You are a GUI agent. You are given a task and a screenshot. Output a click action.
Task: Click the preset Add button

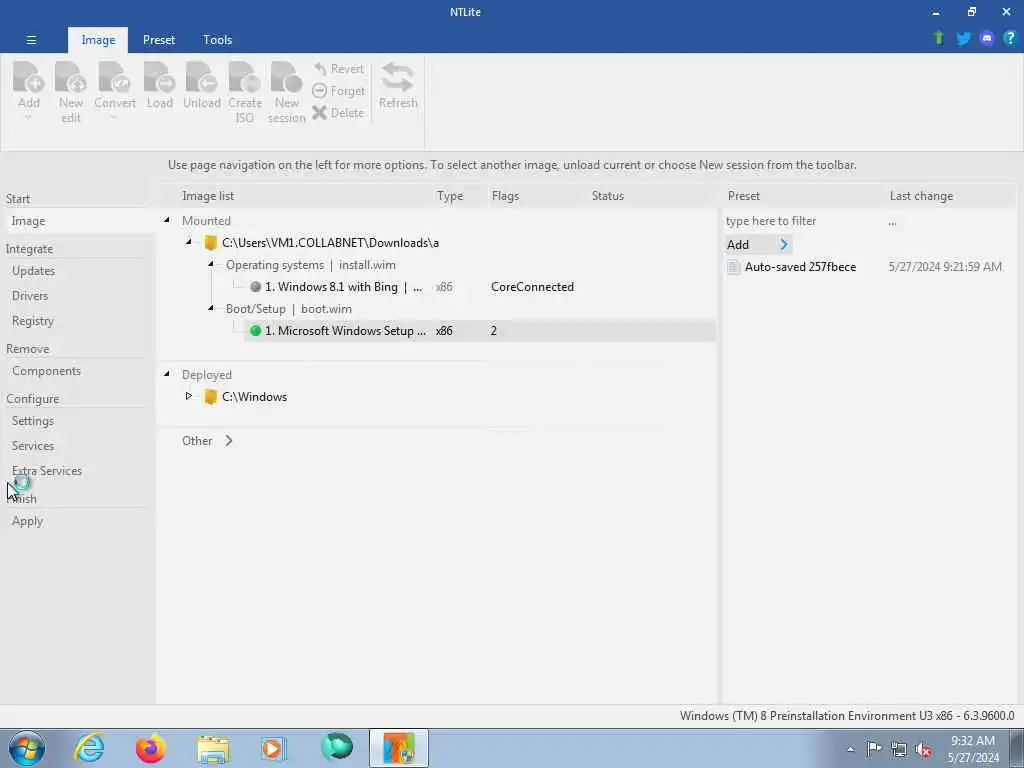(758, 245)
